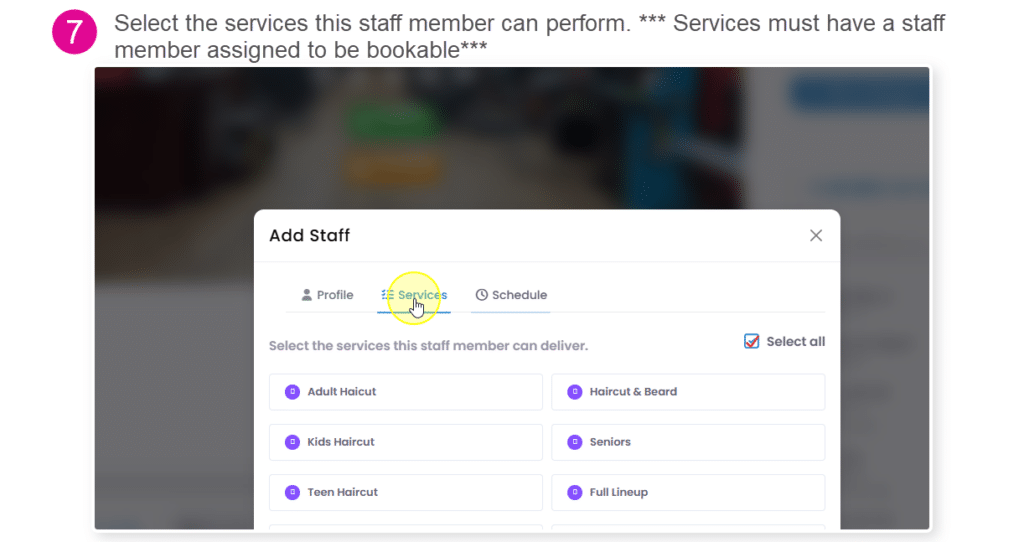This screenshot has height=542, width=1024.
Task: Select the Seniors service card
Action: (x=688, y=442)
